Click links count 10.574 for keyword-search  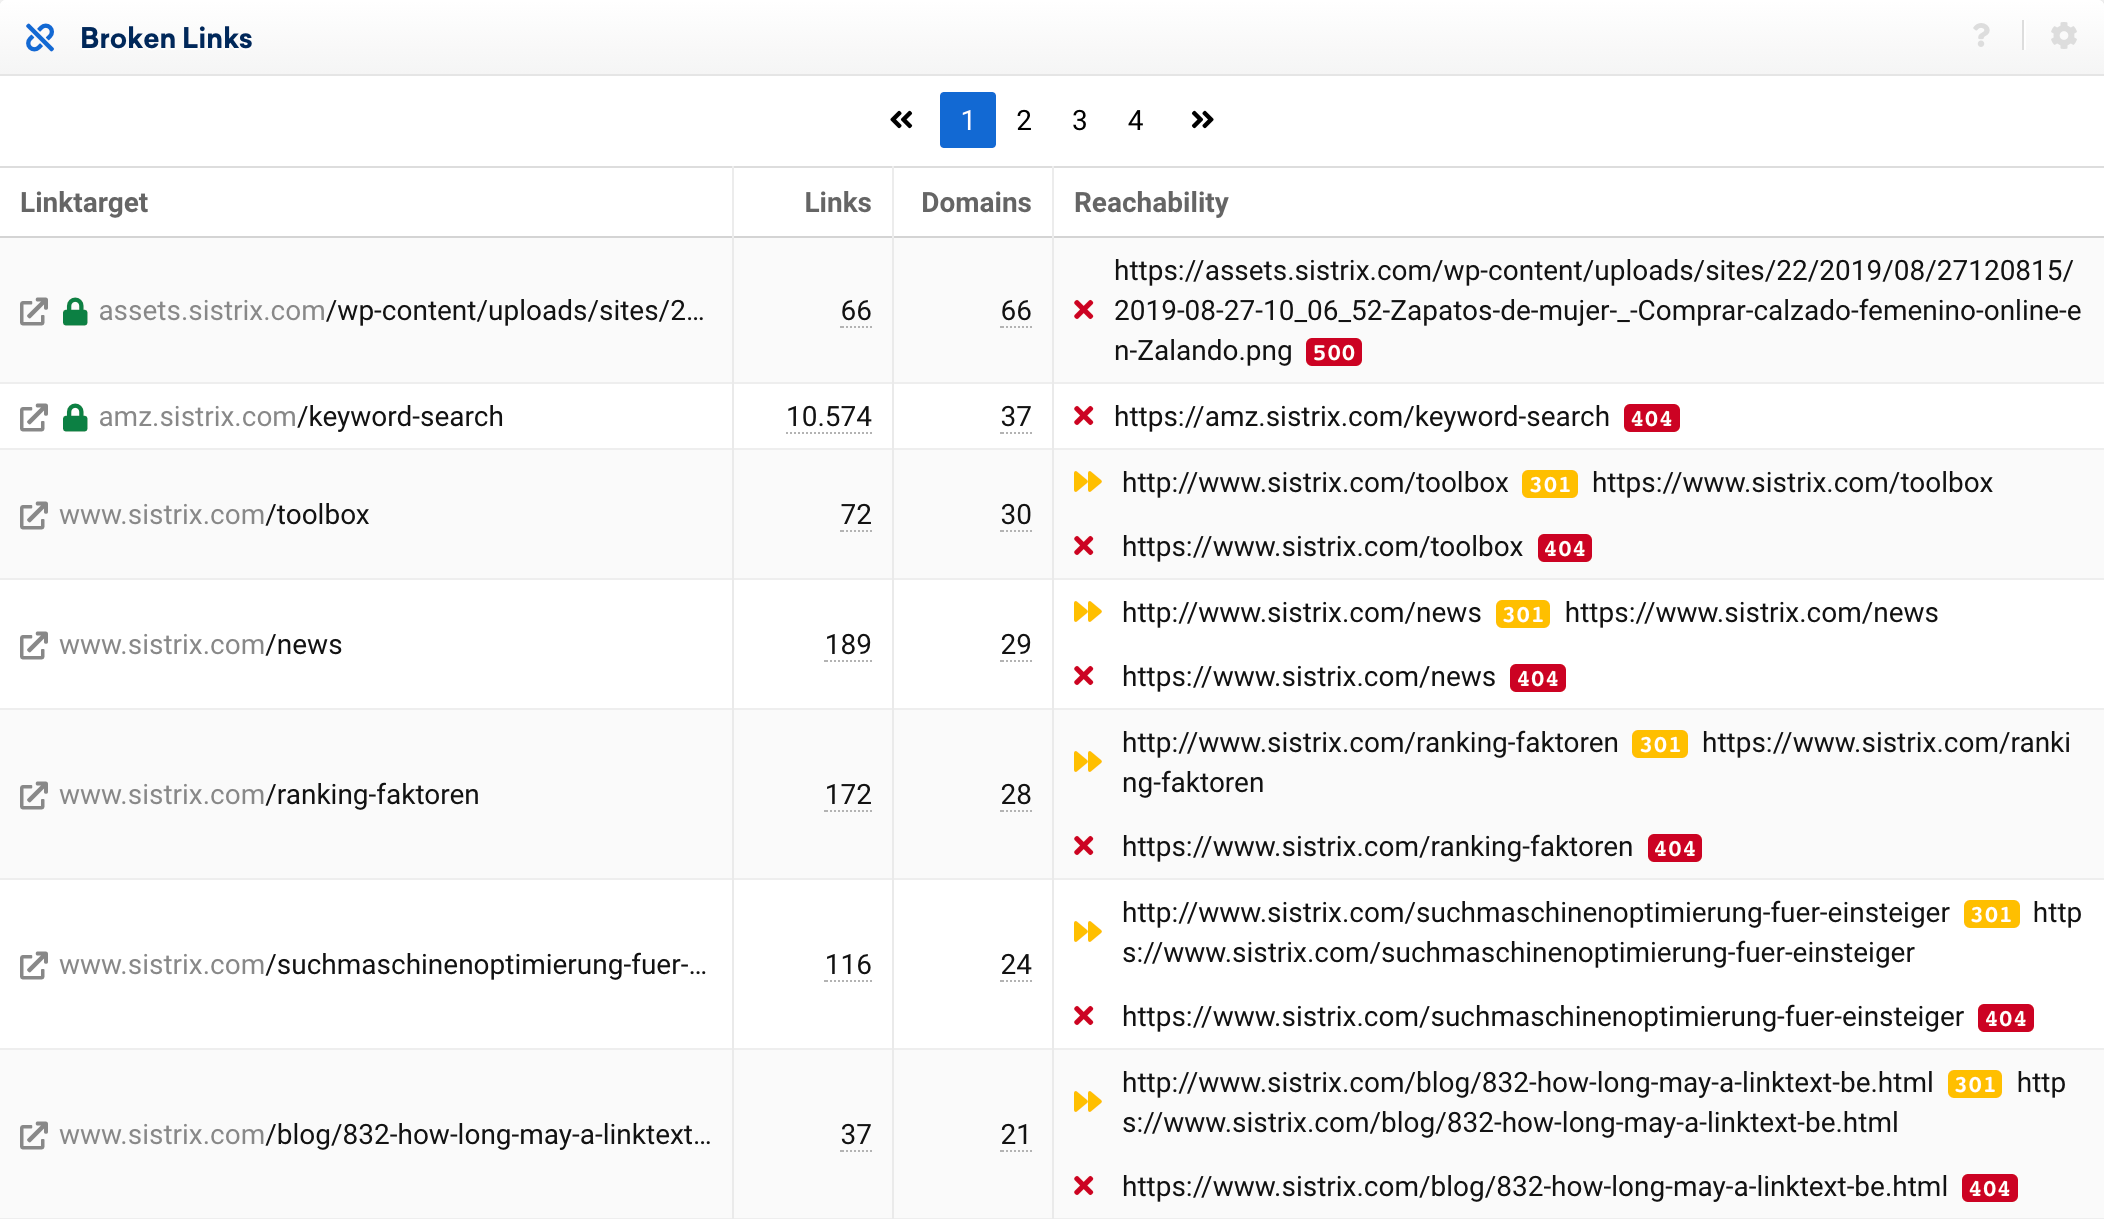829,417
